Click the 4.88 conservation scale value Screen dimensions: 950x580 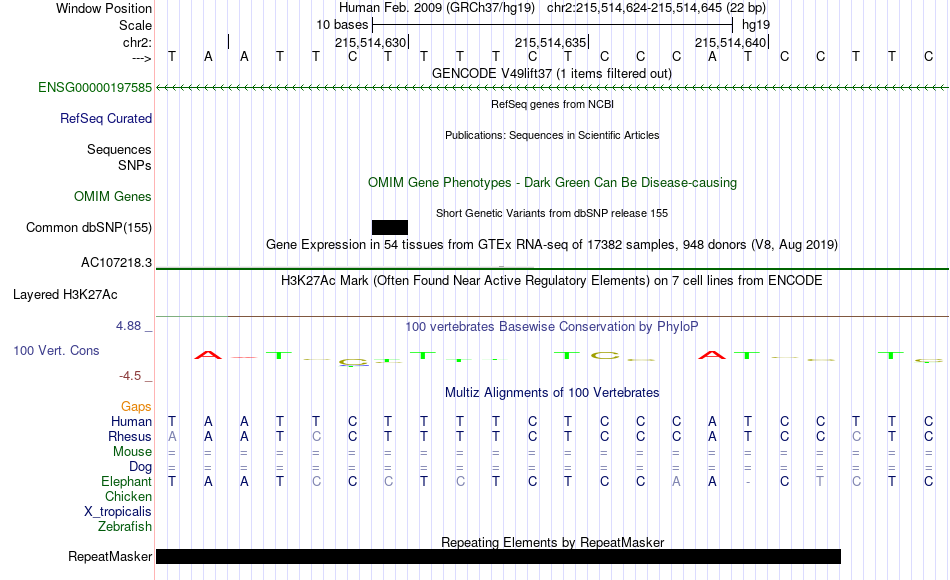128,325
